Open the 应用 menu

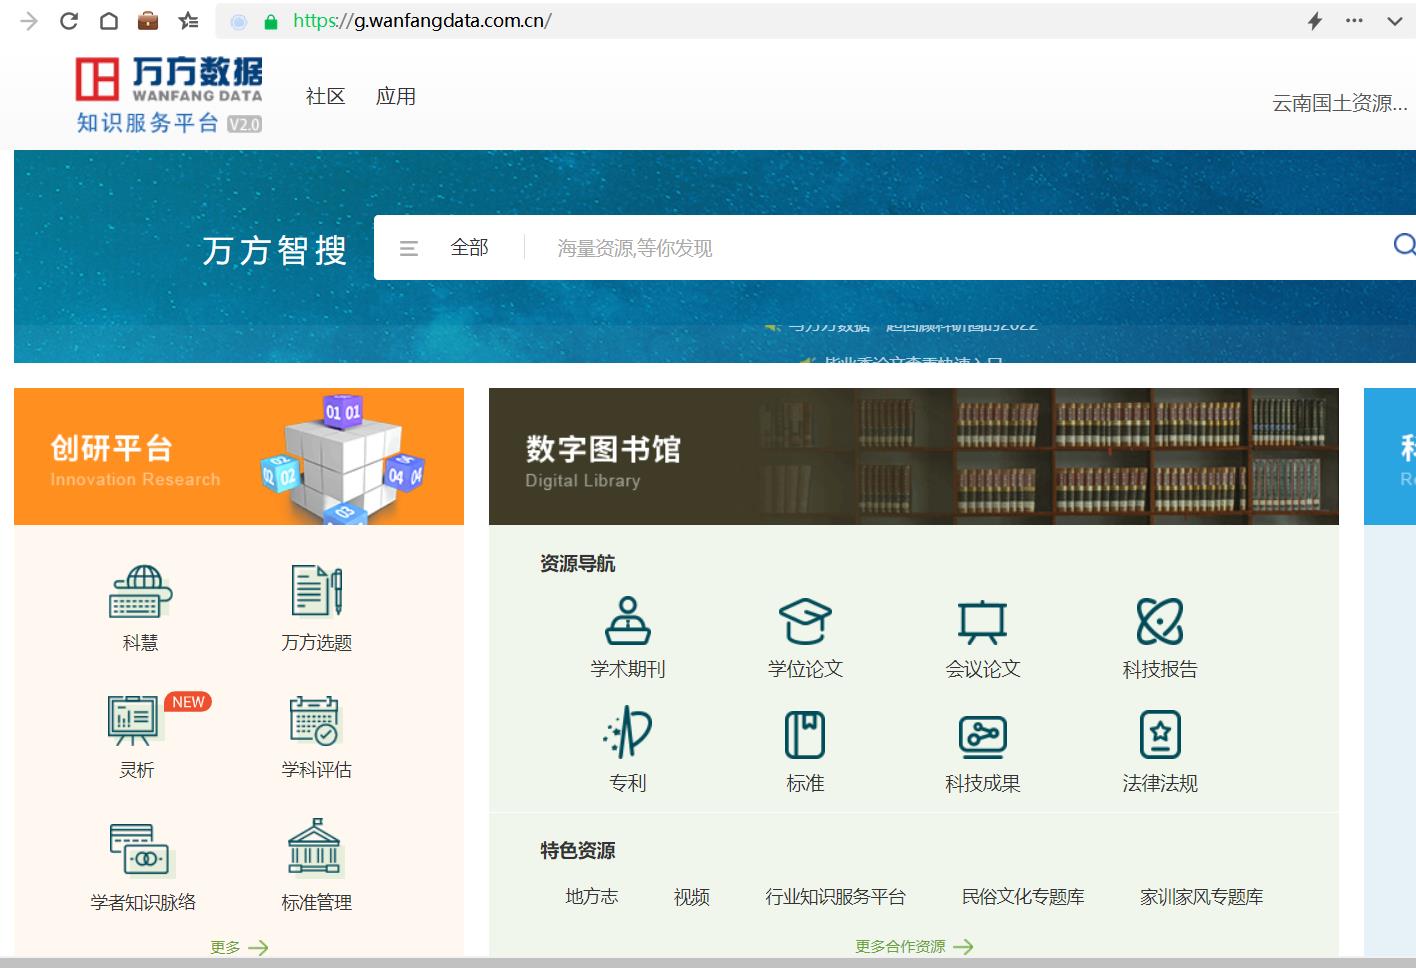[x=396, y=96]
